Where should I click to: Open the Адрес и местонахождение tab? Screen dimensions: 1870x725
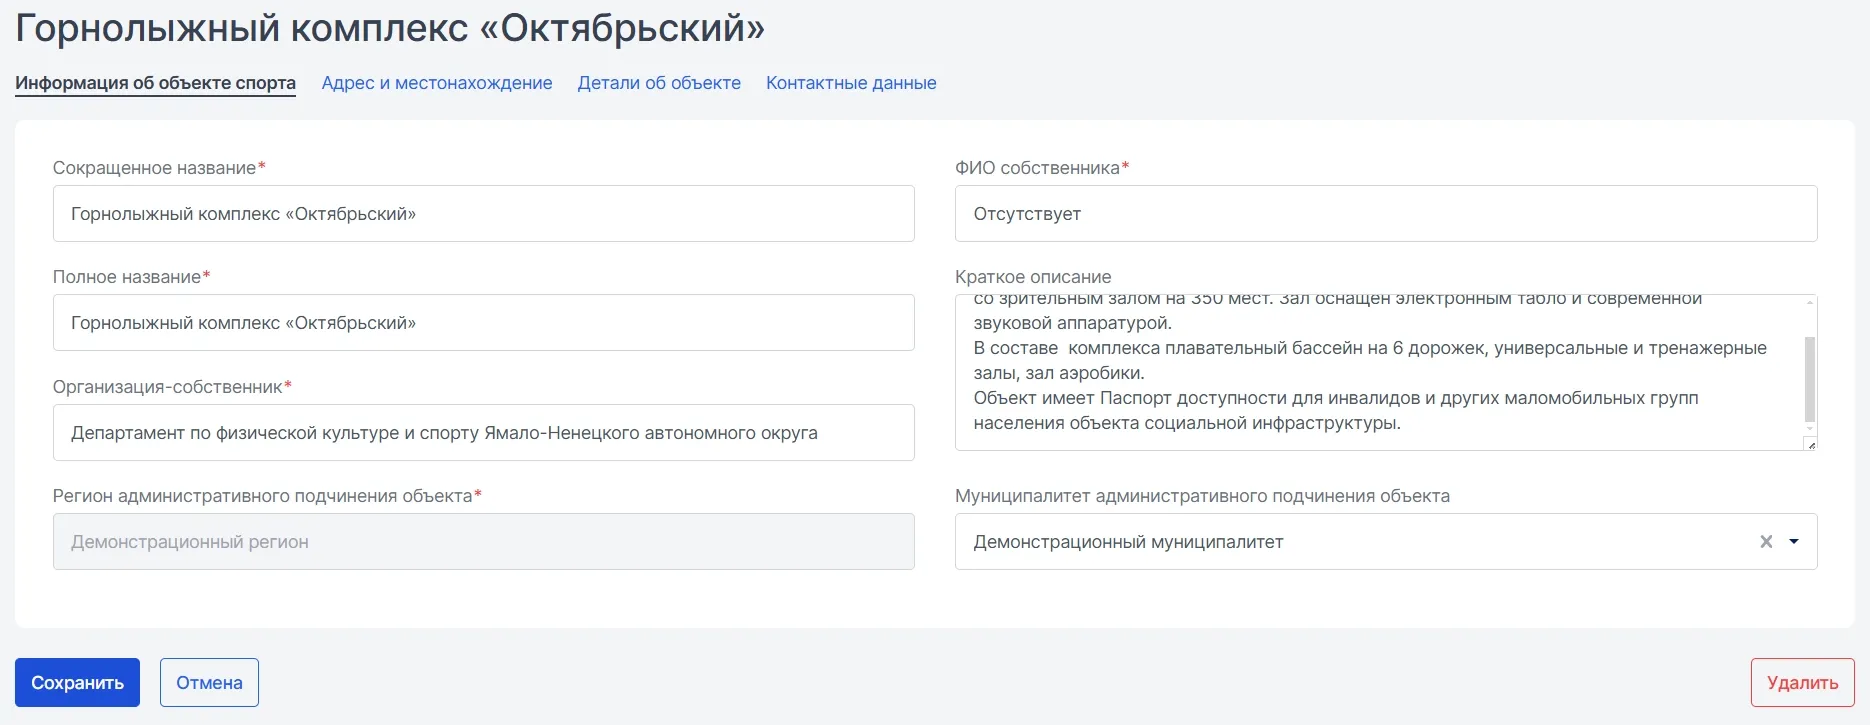437,83
